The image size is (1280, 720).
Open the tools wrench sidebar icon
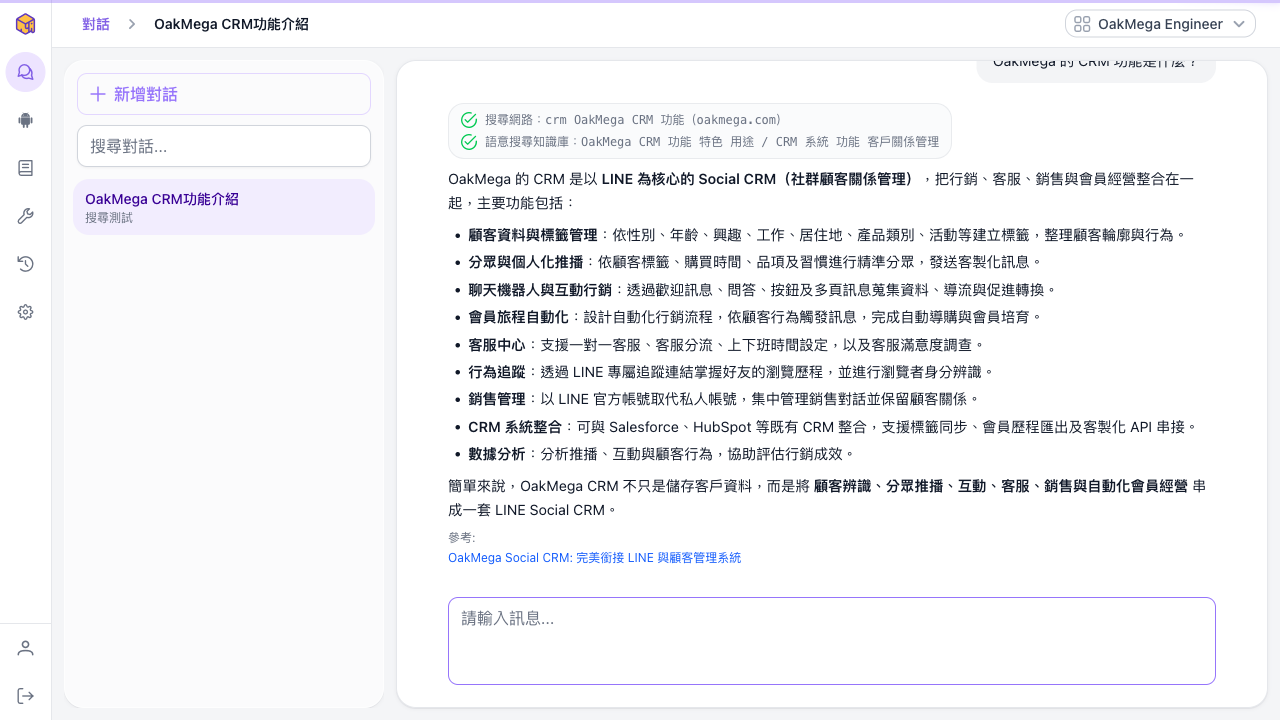26,216
